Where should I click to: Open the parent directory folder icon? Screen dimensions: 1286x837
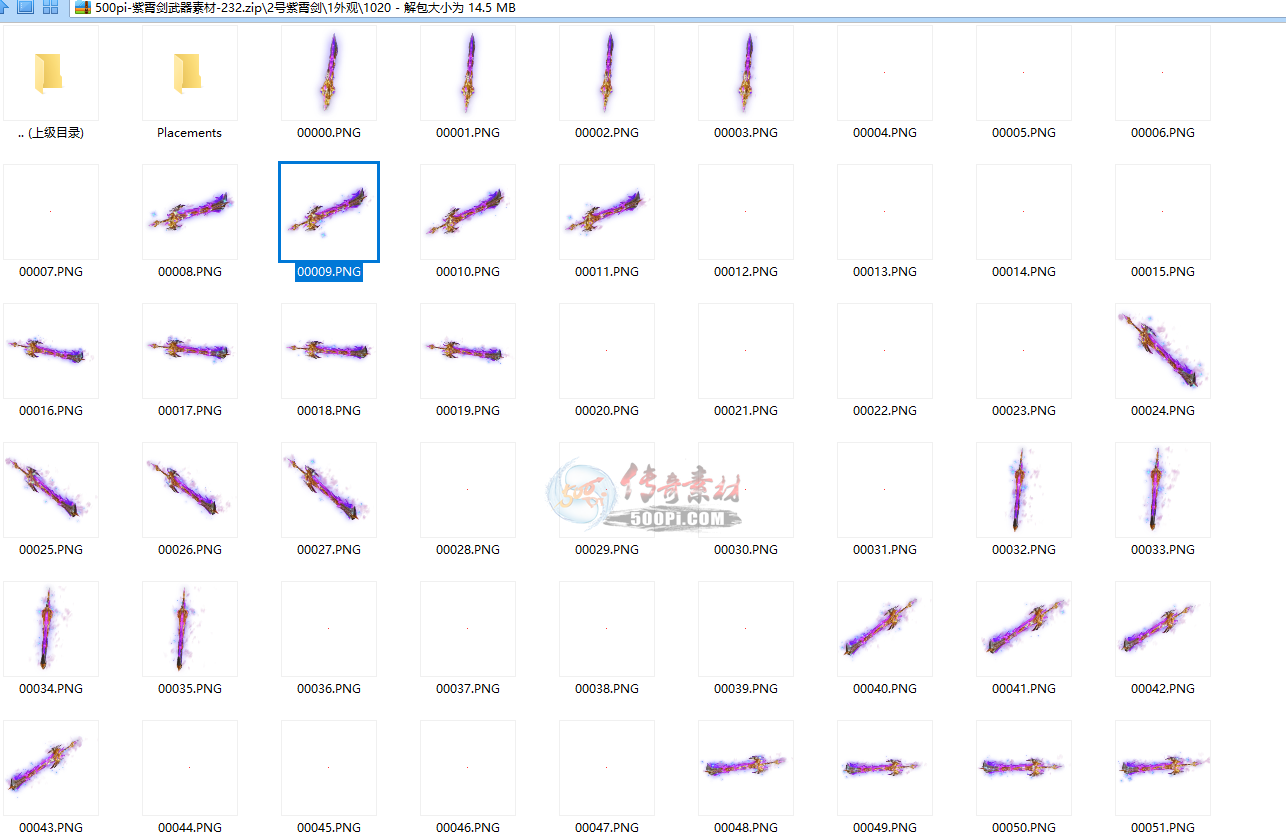(x=51, y=73)
